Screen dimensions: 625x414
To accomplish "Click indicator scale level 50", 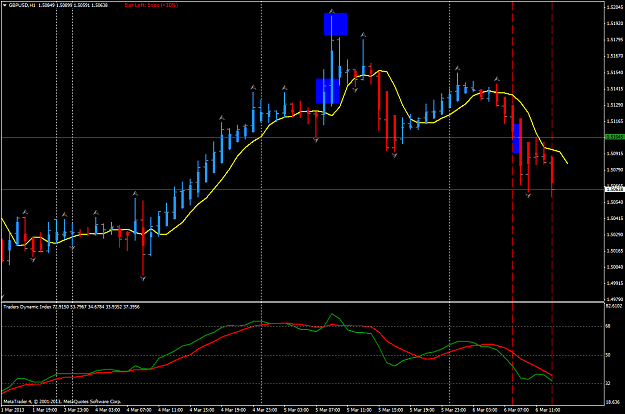I will tap(608, 355).
